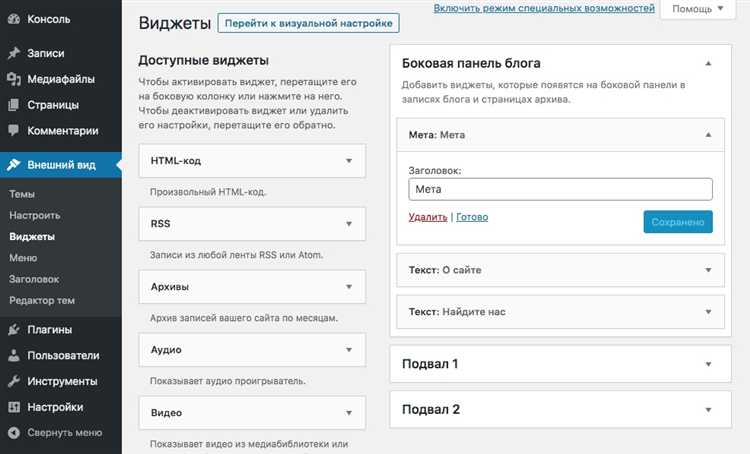Click the Доступные виджеты heading
The height and width of the screenshot is (454, 750).
203,60
